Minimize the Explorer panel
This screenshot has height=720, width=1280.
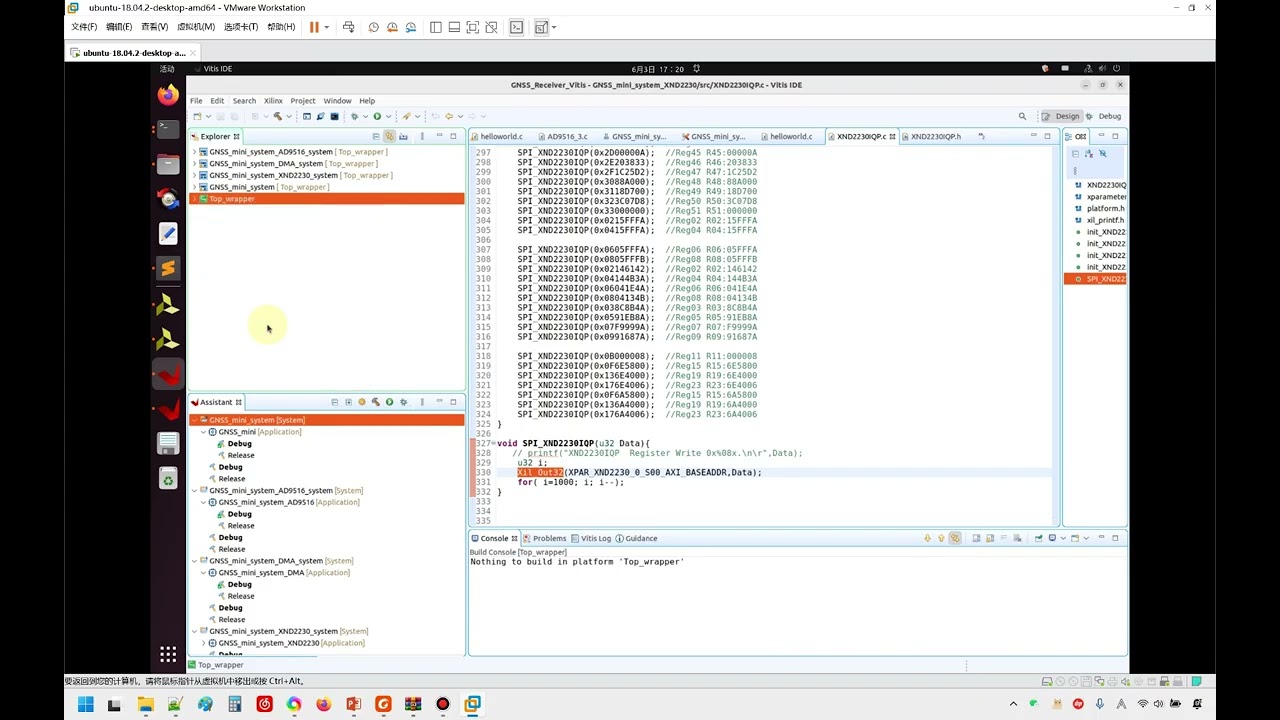pyautogui.click(x=439, y=135)
